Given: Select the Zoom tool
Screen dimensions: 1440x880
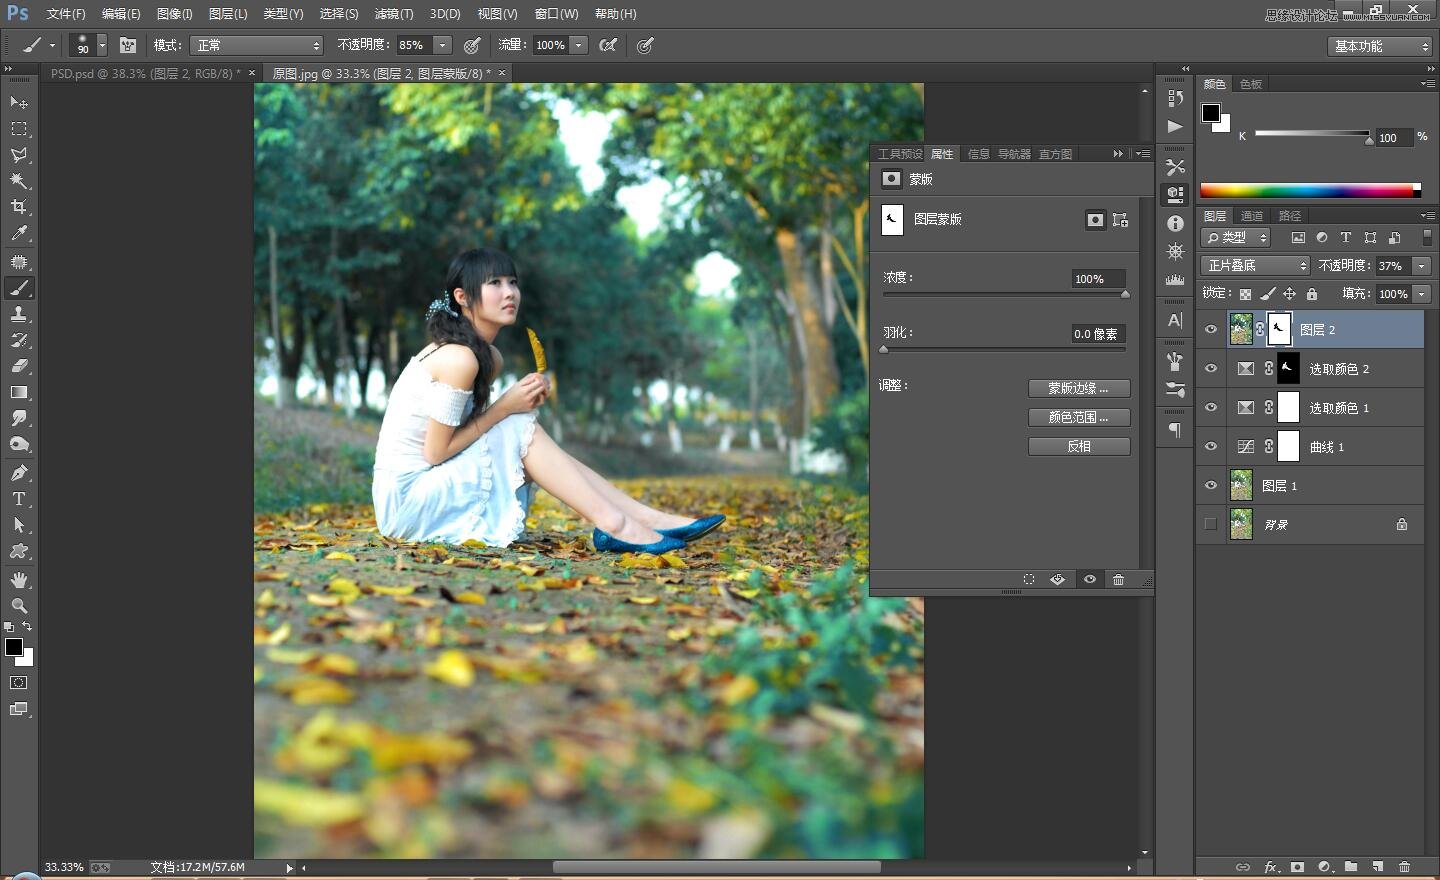Looking at the screenshot, I should pyautogui.click(x=19, y=606).
